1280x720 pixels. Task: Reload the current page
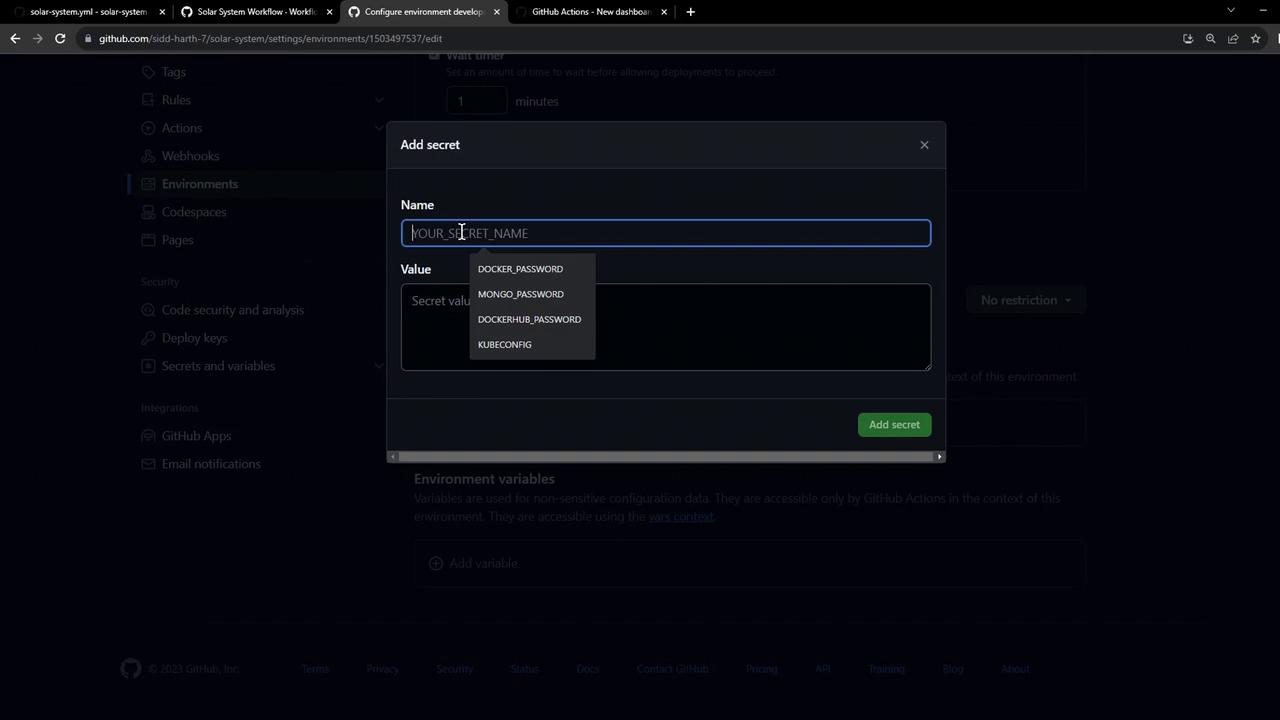pos(60,39)
